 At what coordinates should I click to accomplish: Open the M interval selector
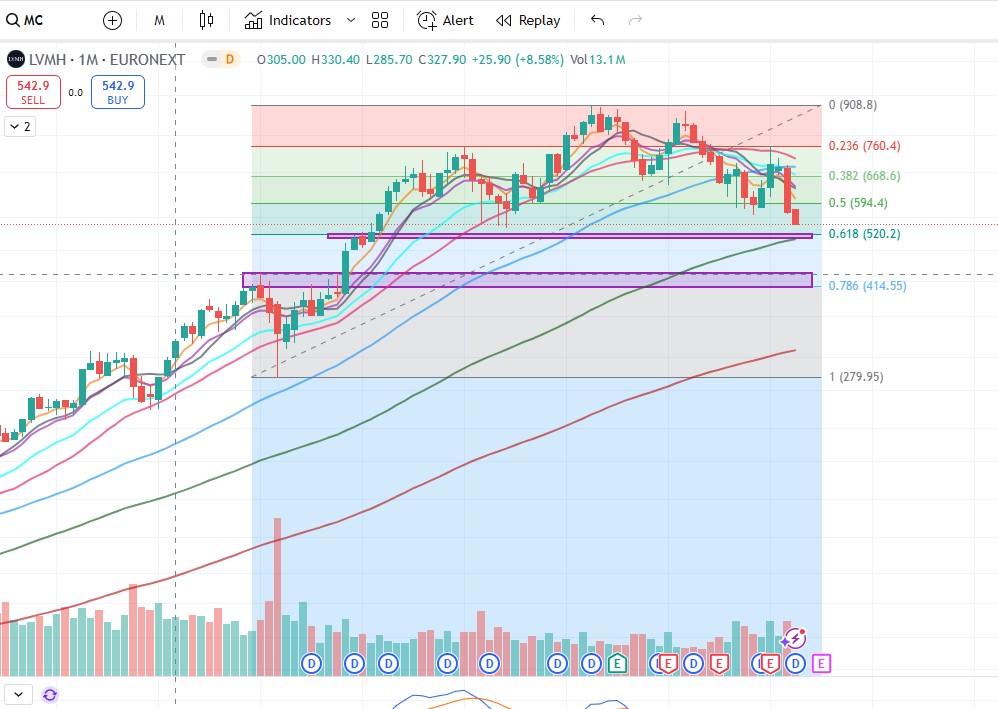(159, 20)
